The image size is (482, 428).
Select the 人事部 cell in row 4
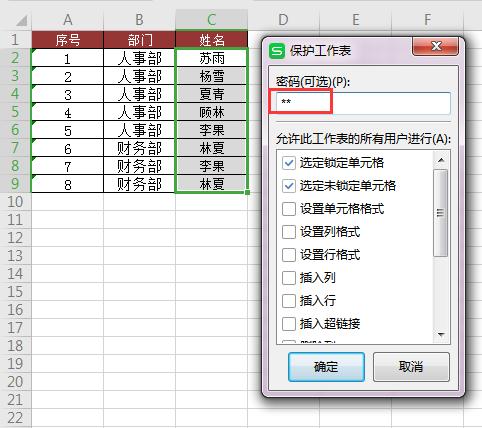click(139, 94)
